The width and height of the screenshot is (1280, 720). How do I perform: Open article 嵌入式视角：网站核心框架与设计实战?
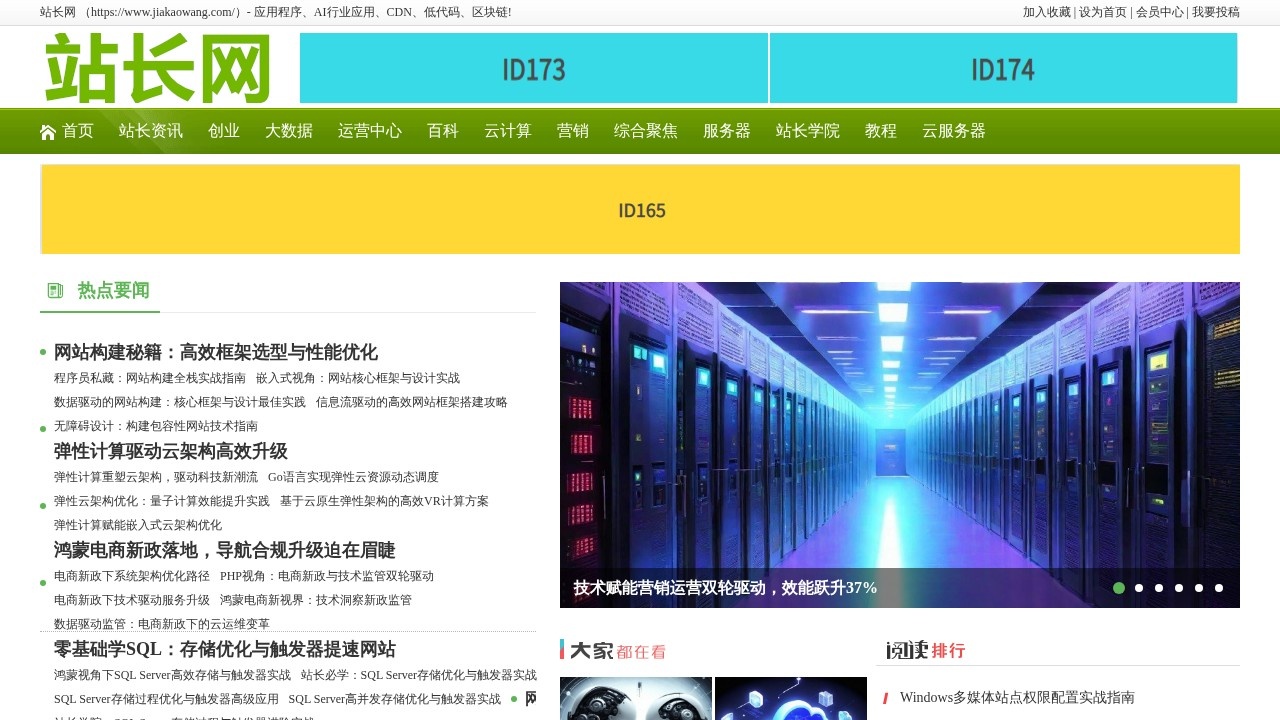pos(358,378)
